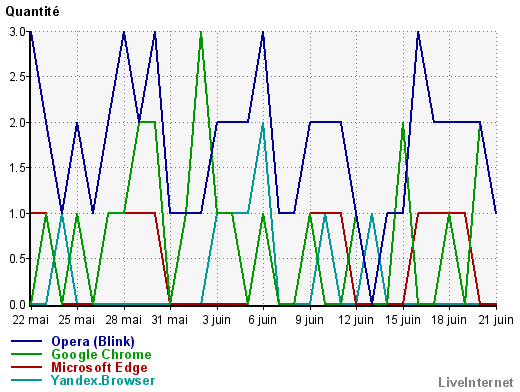
Task: Select the 21 juin date label
Action: (496, 320)
